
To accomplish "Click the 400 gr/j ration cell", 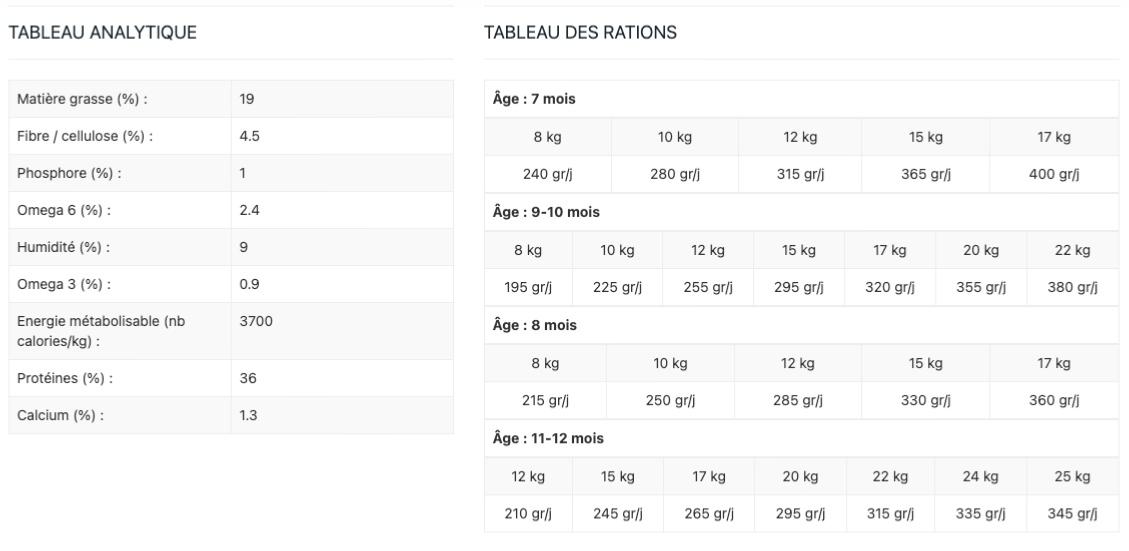I will [x=1054, y=175].
